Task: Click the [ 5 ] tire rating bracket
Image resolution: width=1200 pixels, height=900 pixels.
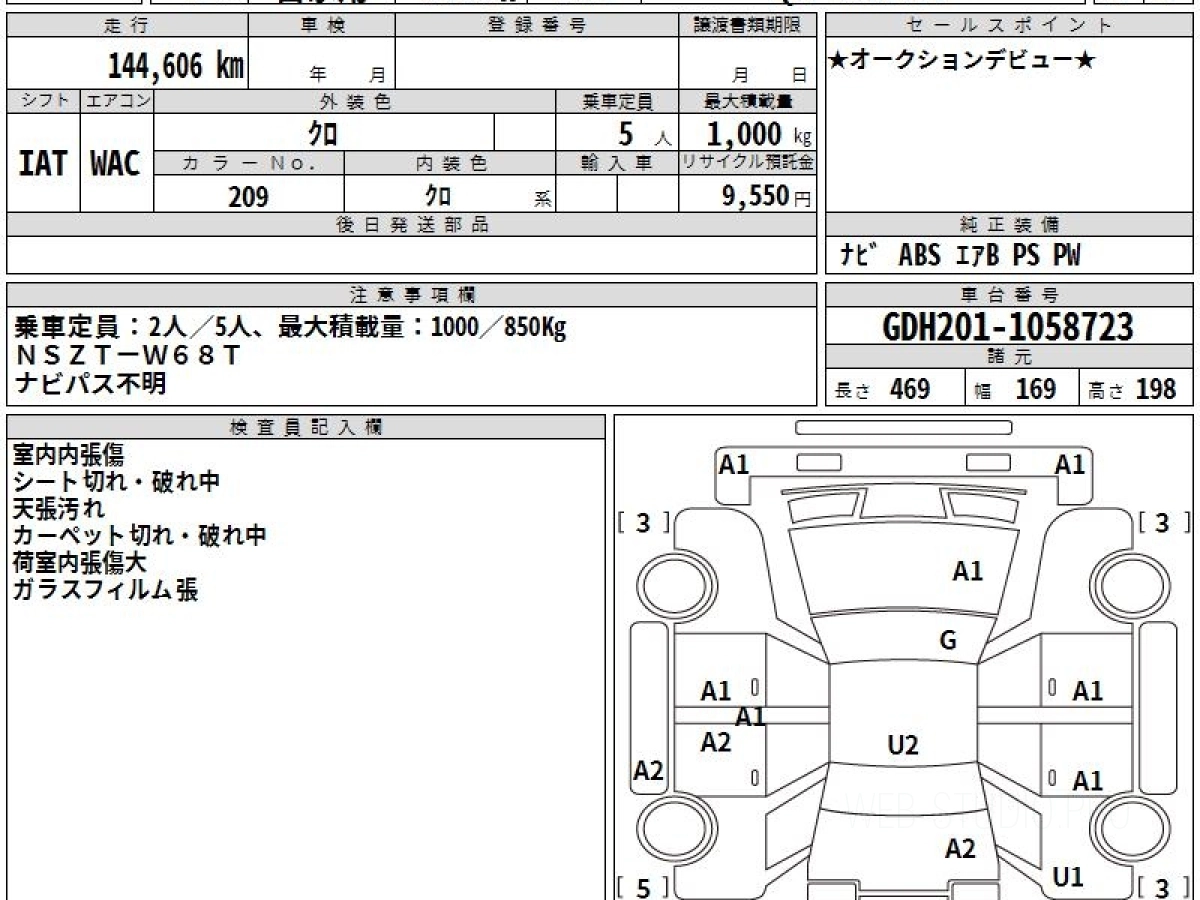Action: point(644,887)
